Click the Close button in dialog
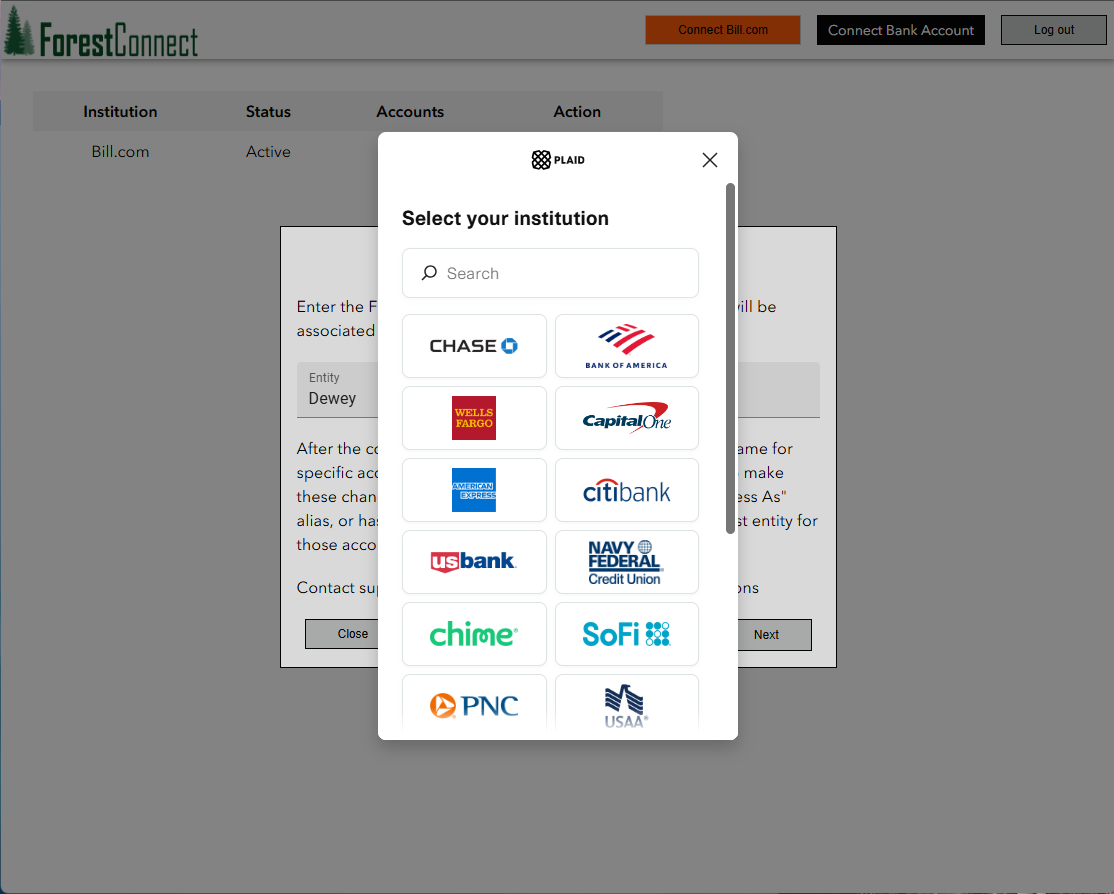 click(342, 634)
